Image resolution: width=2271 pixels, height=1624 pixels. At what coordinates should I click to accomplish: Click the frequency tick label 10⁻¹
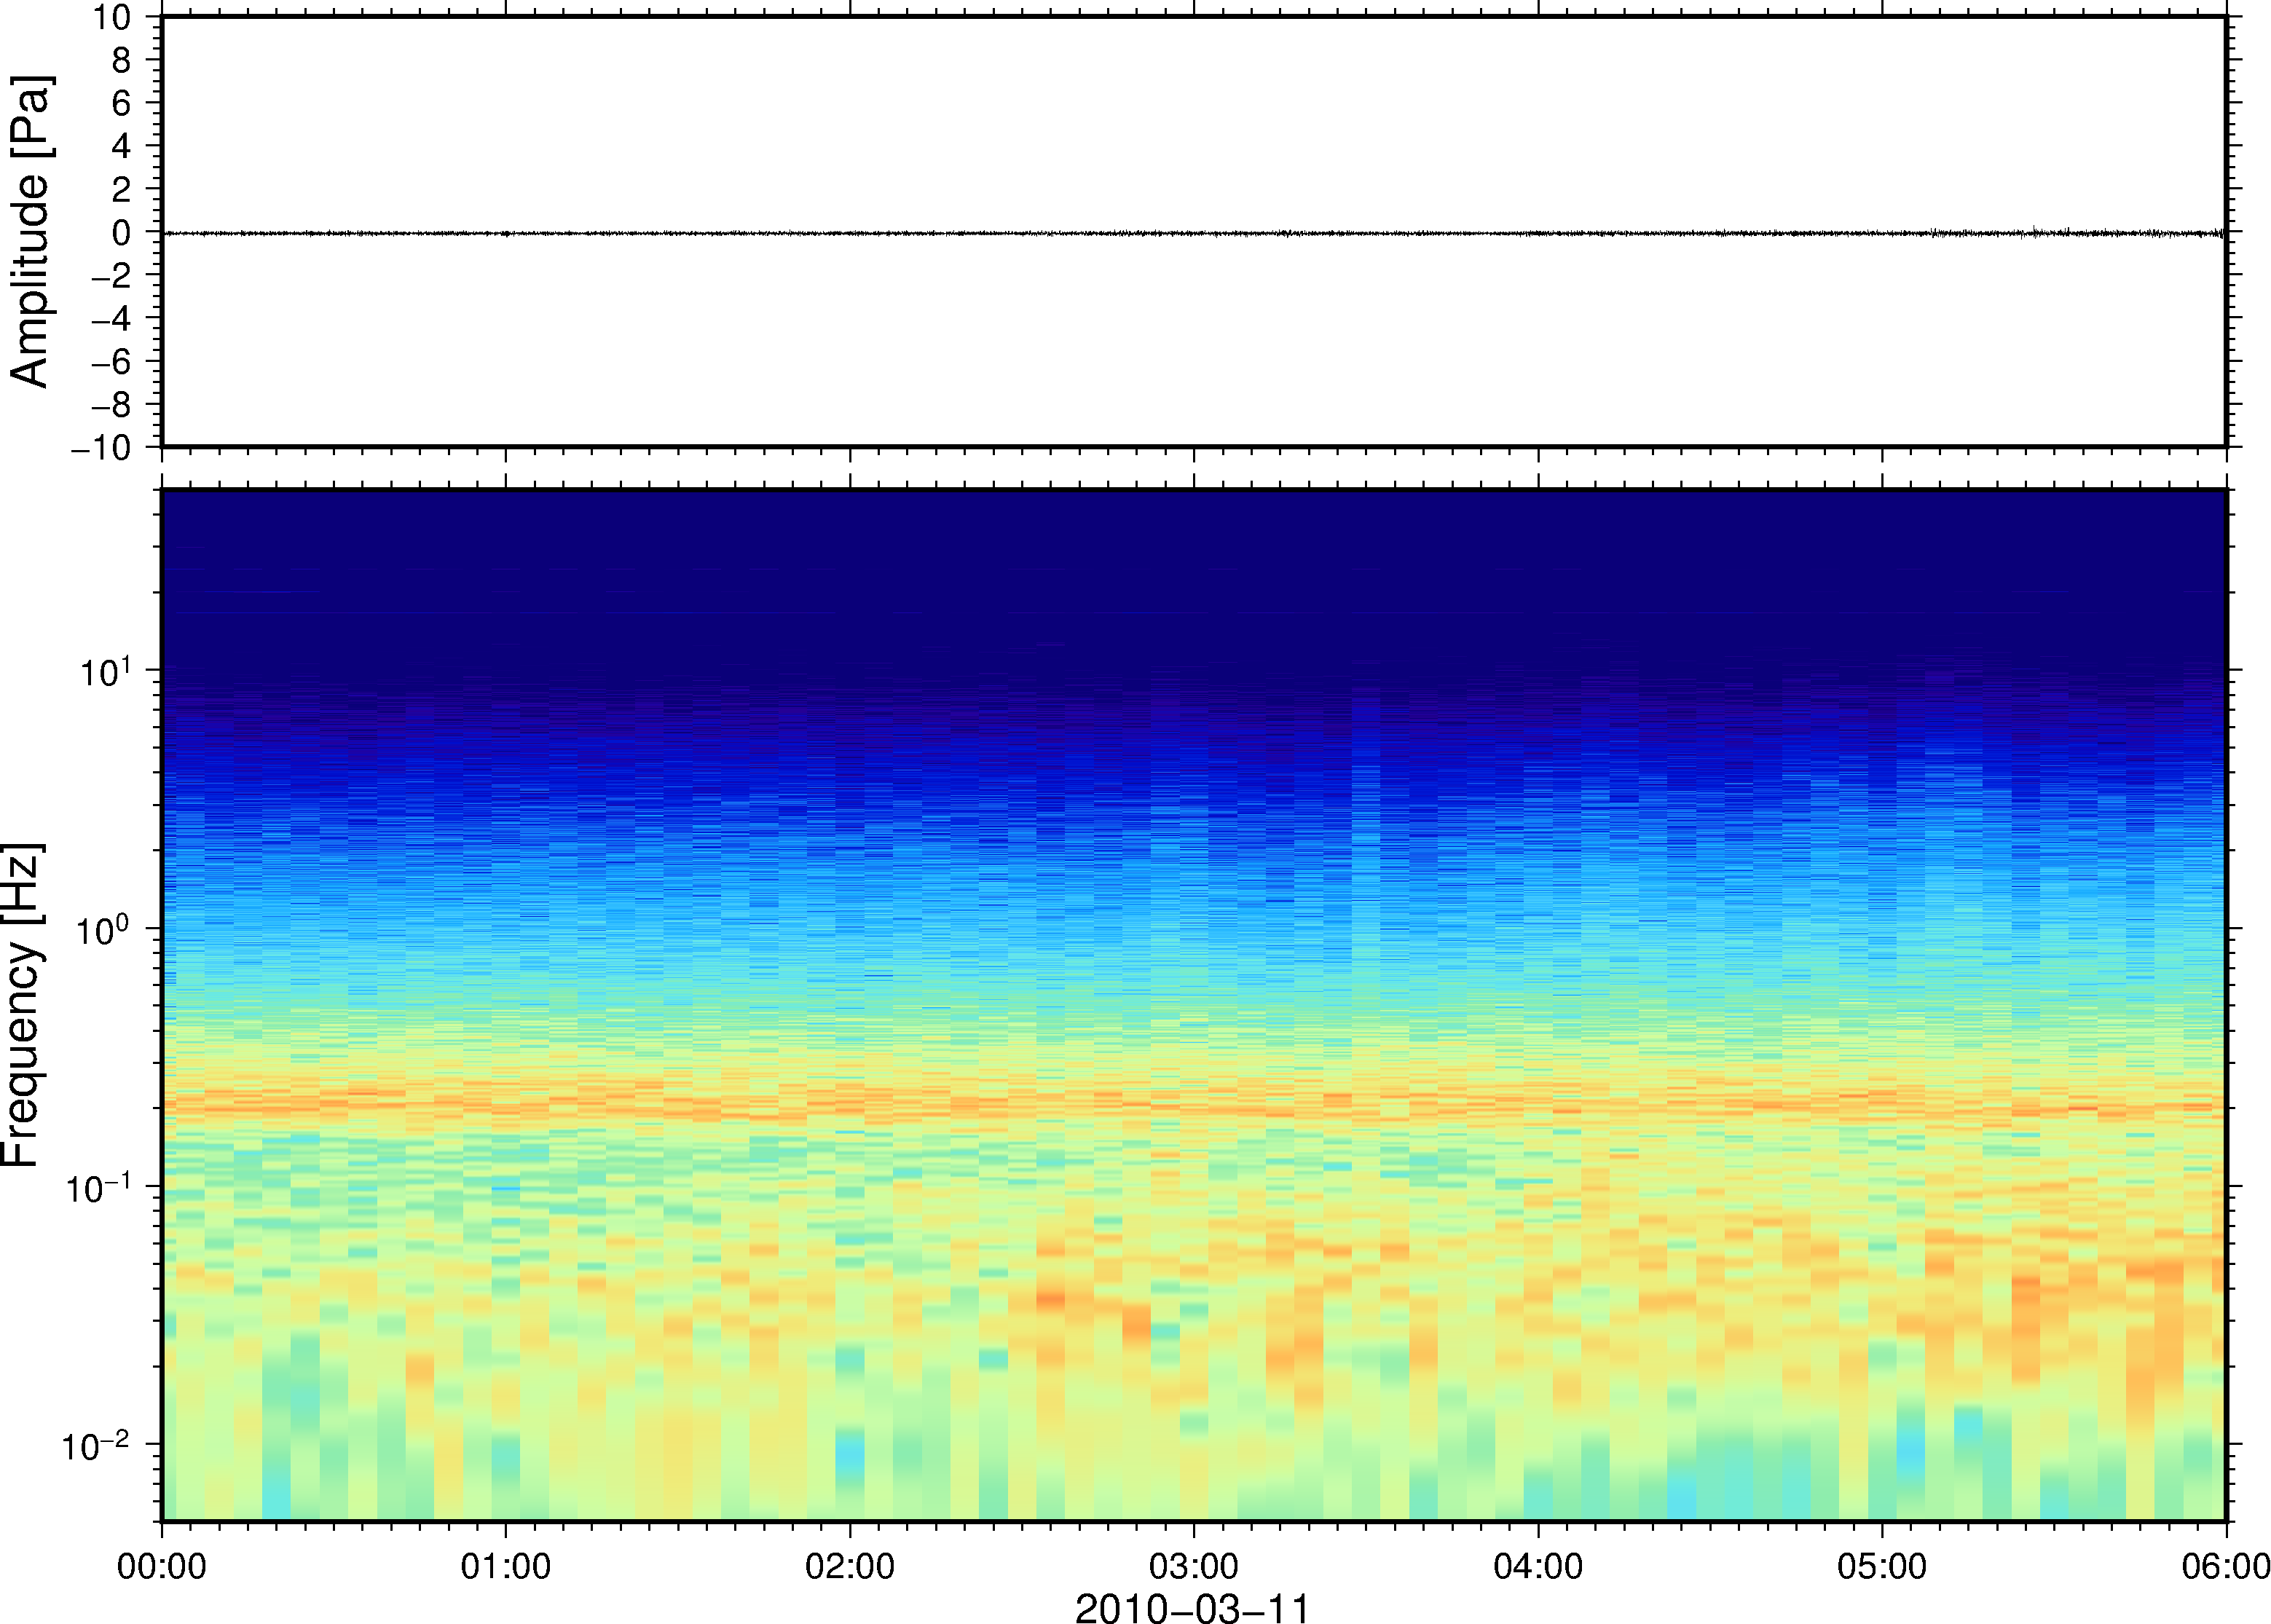coord(98,1187)
